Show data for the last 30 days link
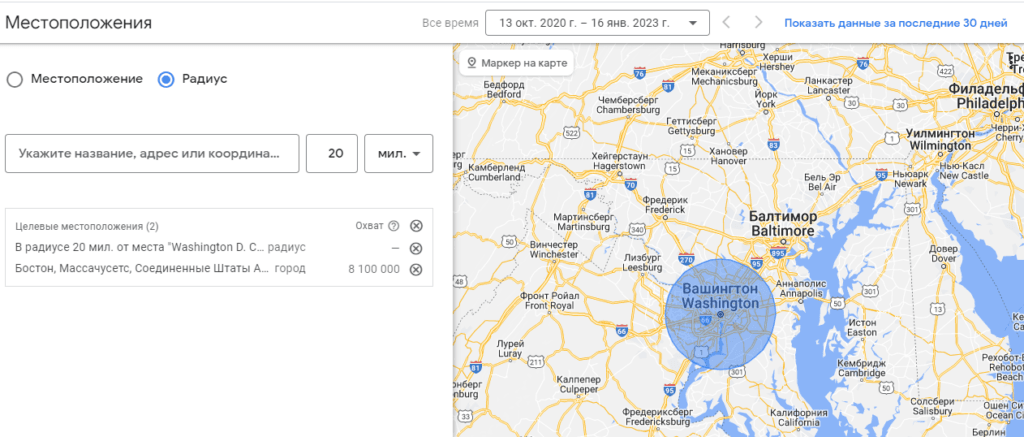The image size is (1024, 437). (x=896, y=23)
